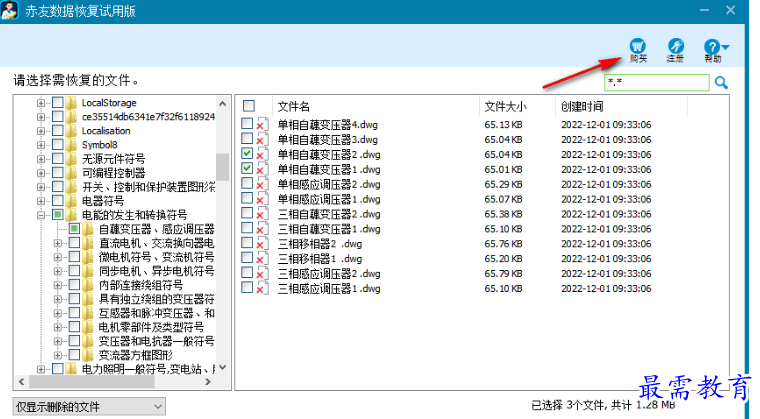
Task: Click the file filter search field
Action: tap(657, 82)
